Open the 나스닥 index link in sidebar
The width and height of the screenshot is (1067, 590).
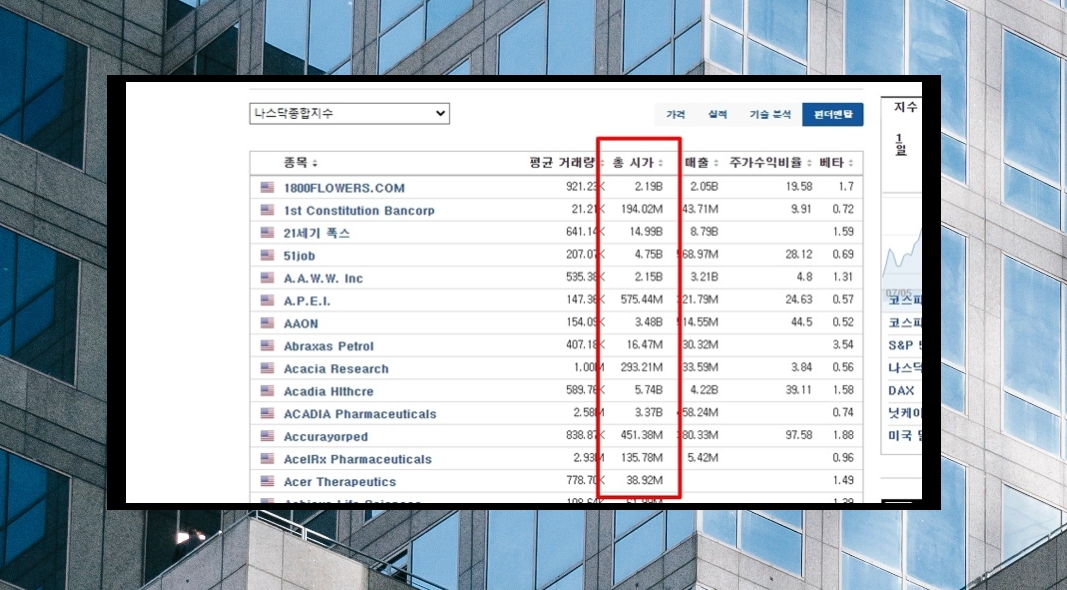pos(904,368)
